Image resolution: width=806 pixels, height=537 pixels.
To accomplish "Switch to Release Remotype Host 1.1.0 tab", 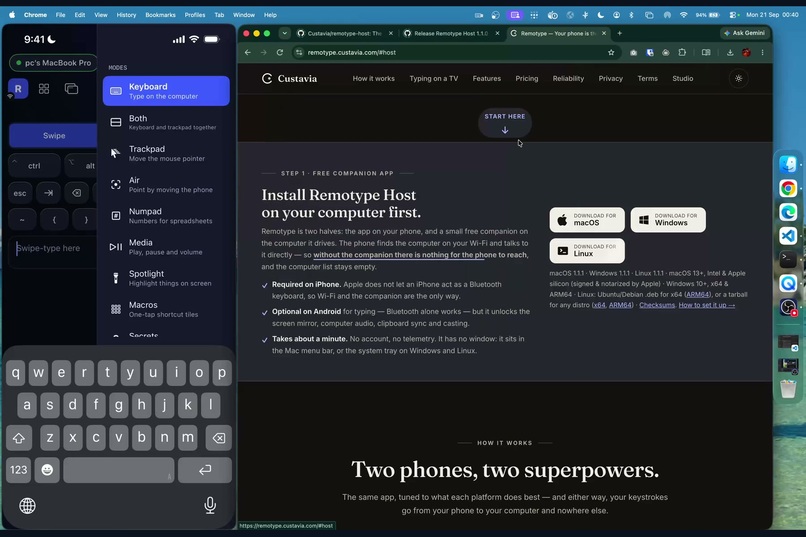I will click(x=450, y=33).
